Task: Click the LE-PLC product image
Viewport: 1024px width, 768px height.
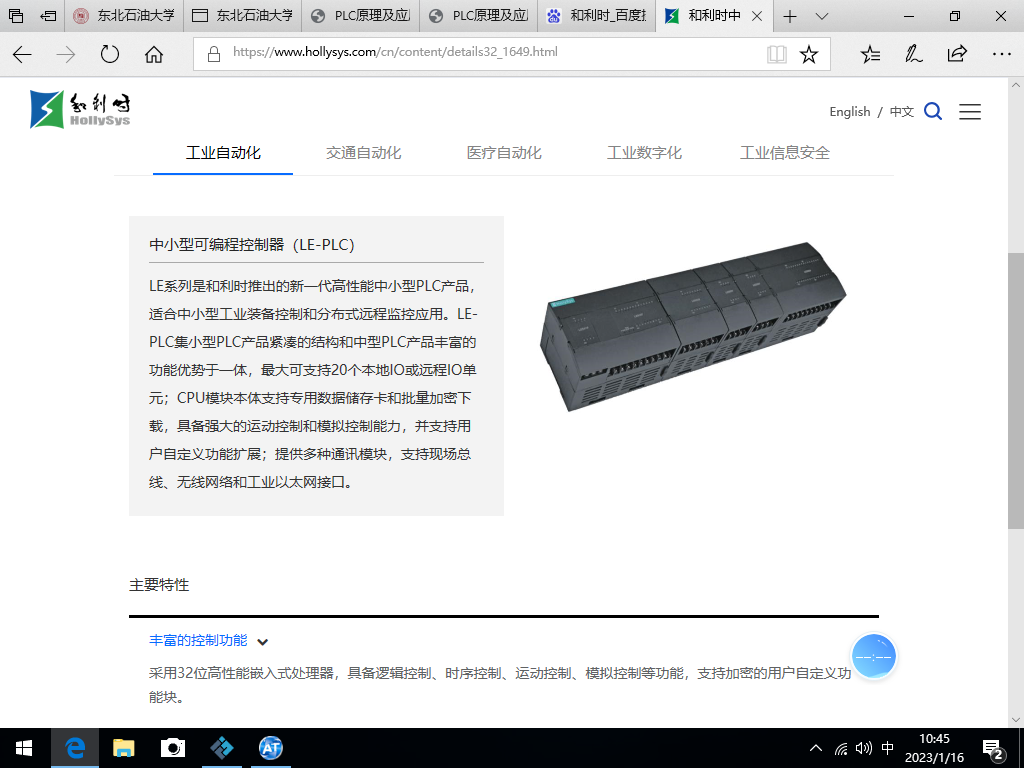Action: [x=693, y=327]
